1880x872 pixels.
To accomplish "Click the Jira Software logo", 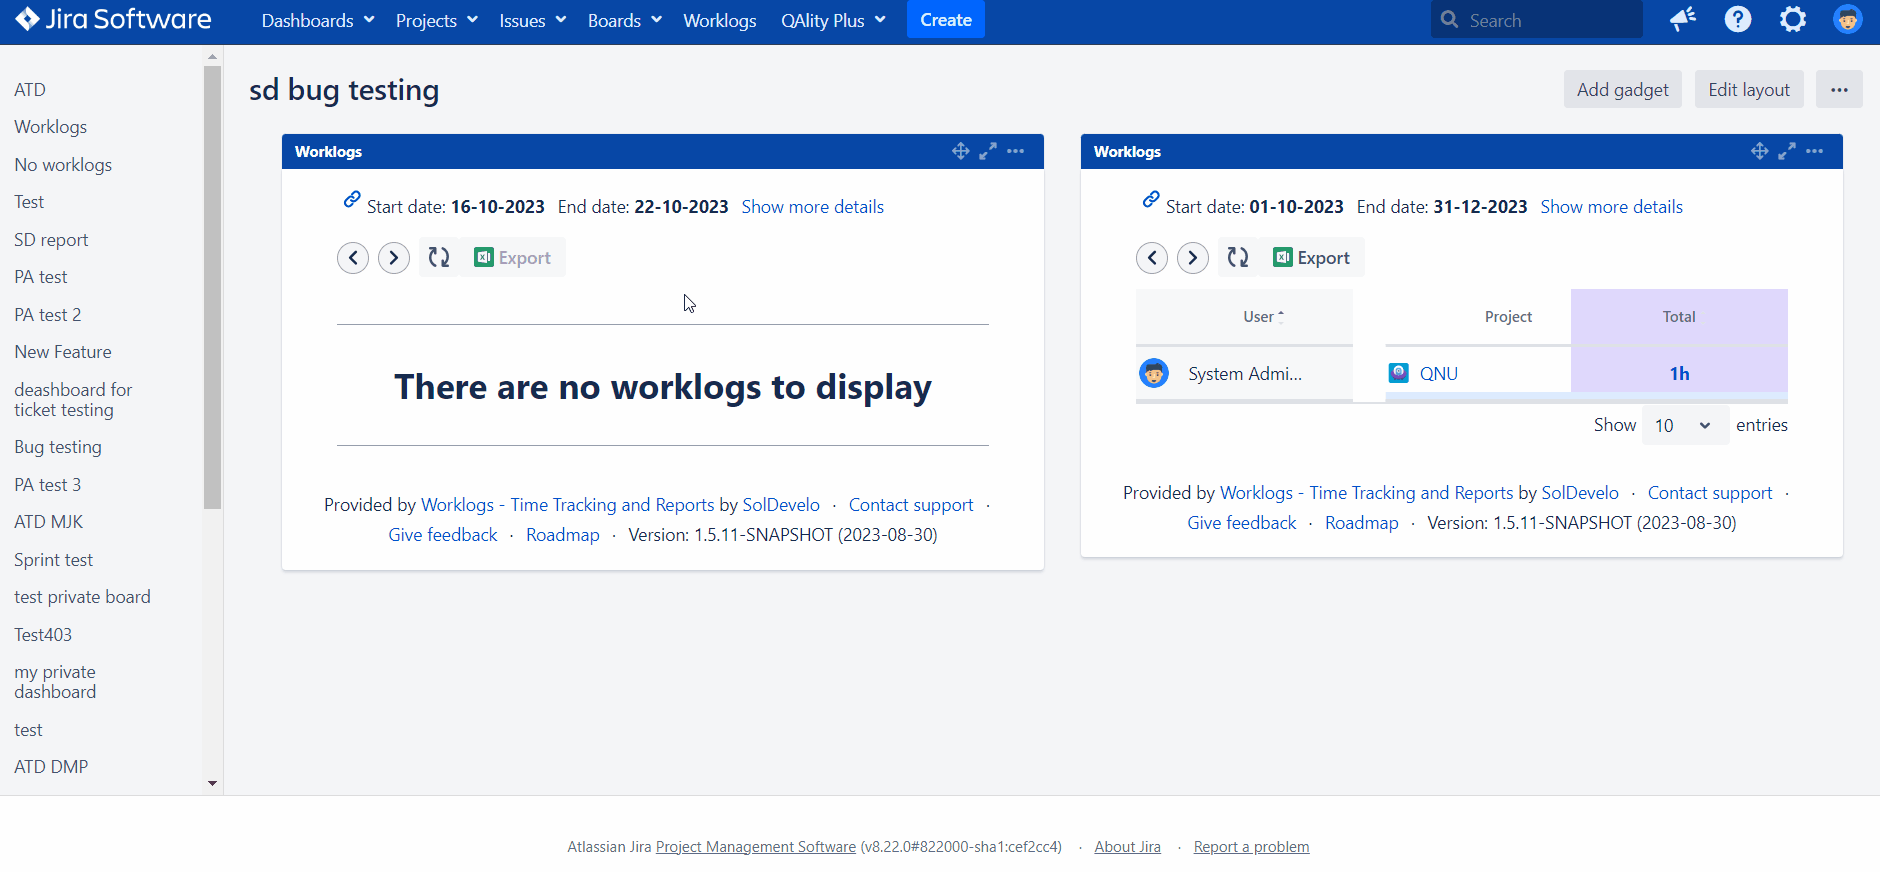I will pyautogui.click(x=113, y=19).
